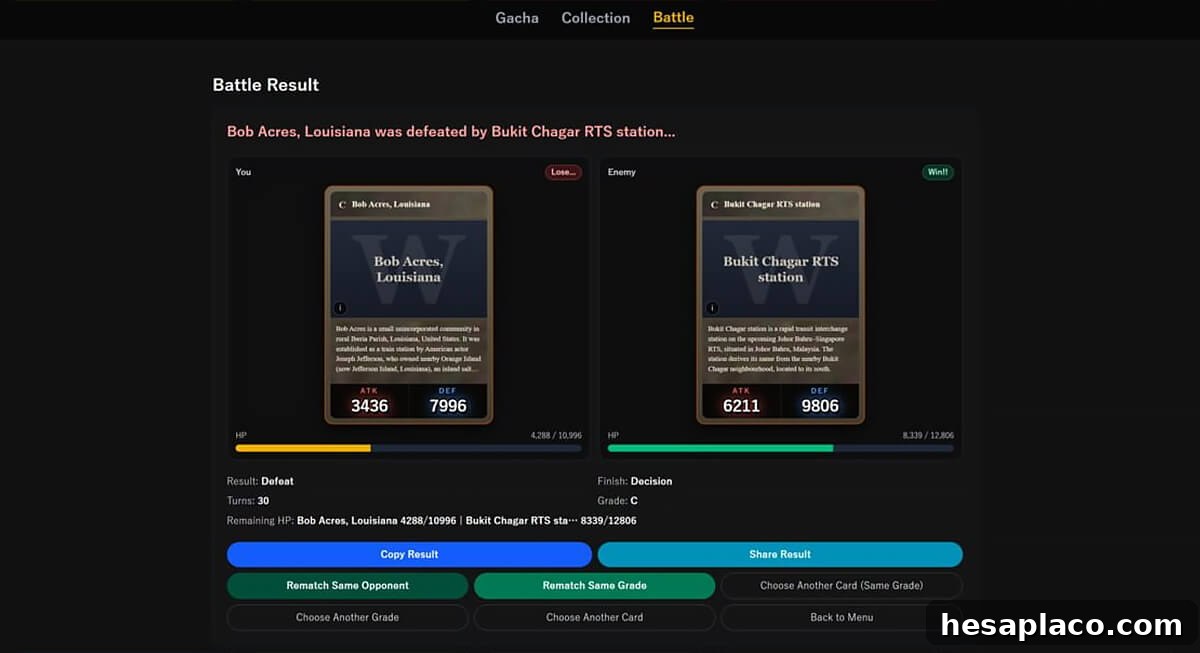The width and height of the screenshot is (1200, 653).
Task: Click the Bob Acres, Louisiana card
Action: tap(409, 305)
